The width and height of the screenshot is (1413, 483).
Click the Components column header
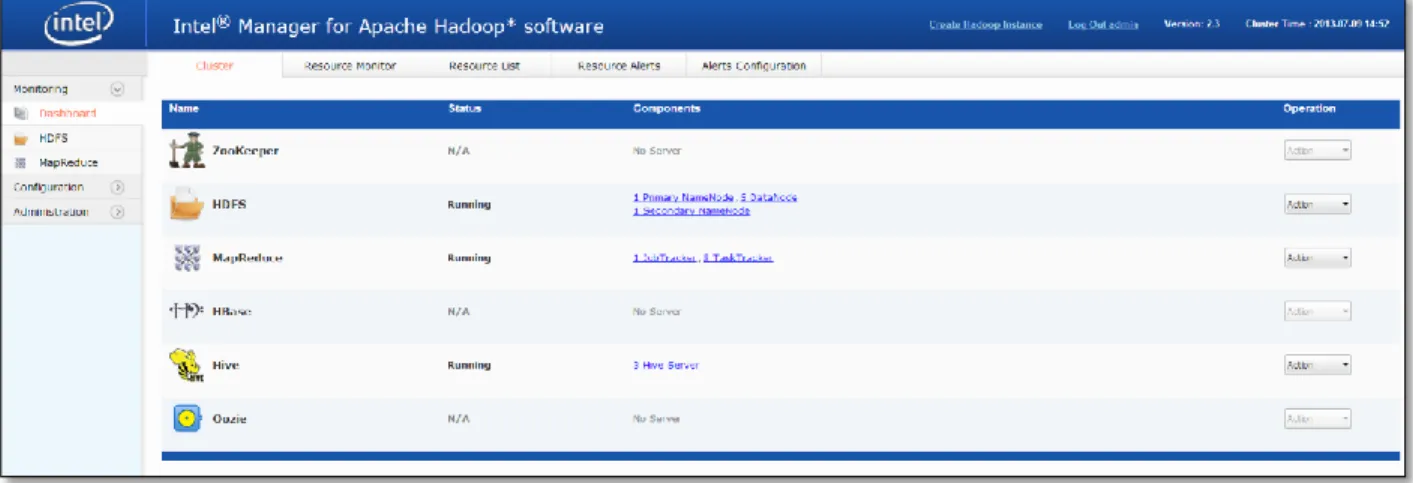tap(667, 108)
